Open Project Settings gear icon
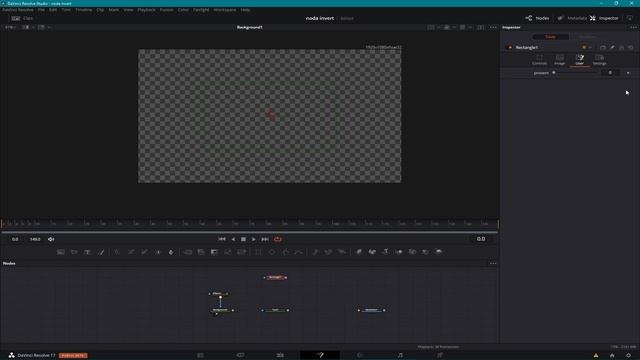Screen dimensions: 640x360 pyautogui.click(x=629, y=356)
